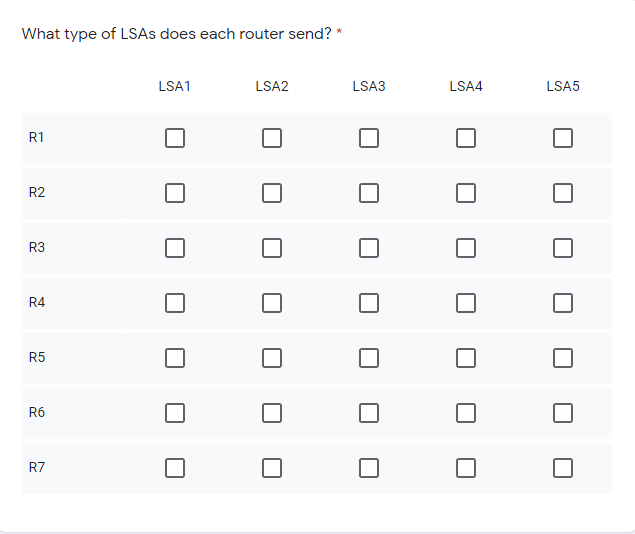Enable LSA4 checkbox in row R2
The width and height of the screenshot is (635, 534).
[x=466, y=193]
